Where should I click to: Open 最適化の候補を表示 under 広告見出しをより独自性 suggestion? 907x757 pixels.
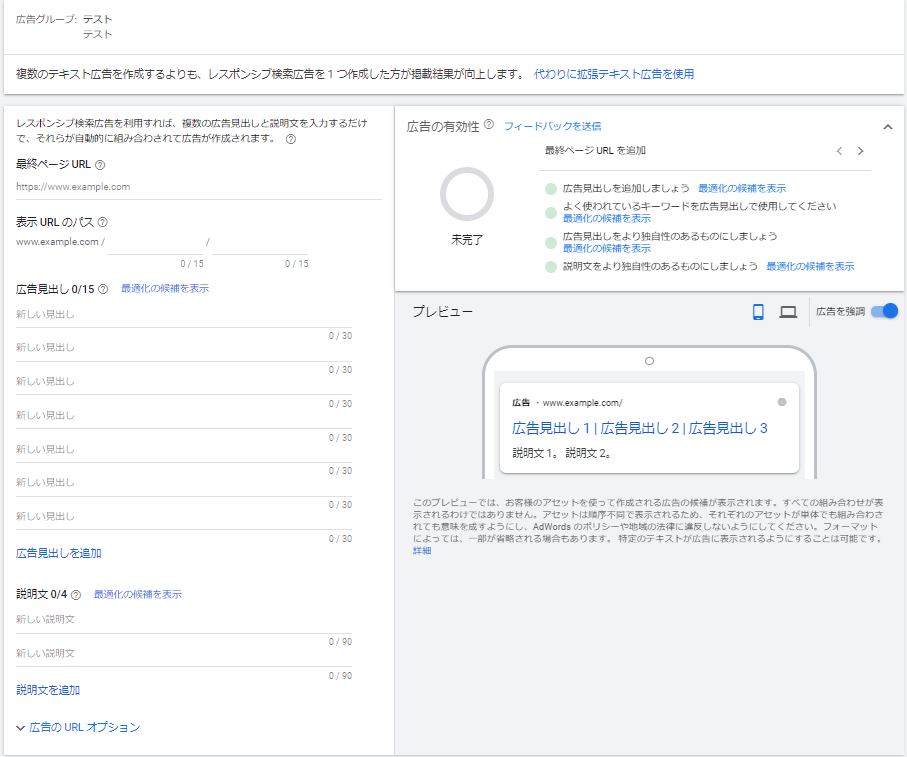(607, 249)
